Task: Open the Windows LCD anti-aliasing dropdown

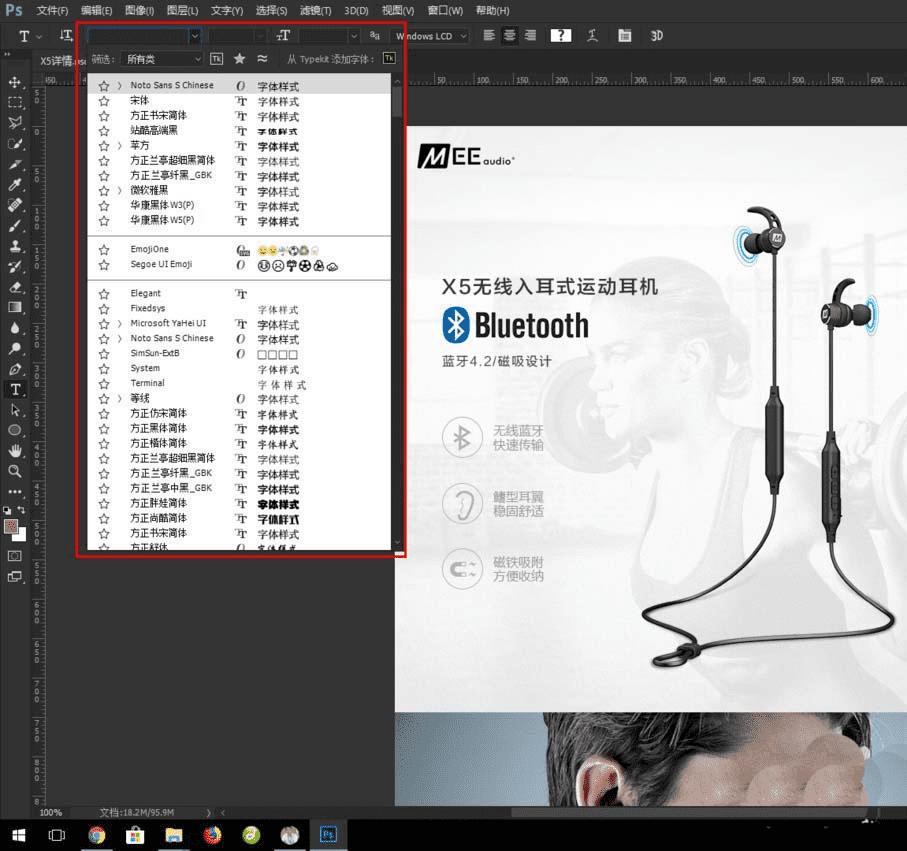Action: (430, 36)
